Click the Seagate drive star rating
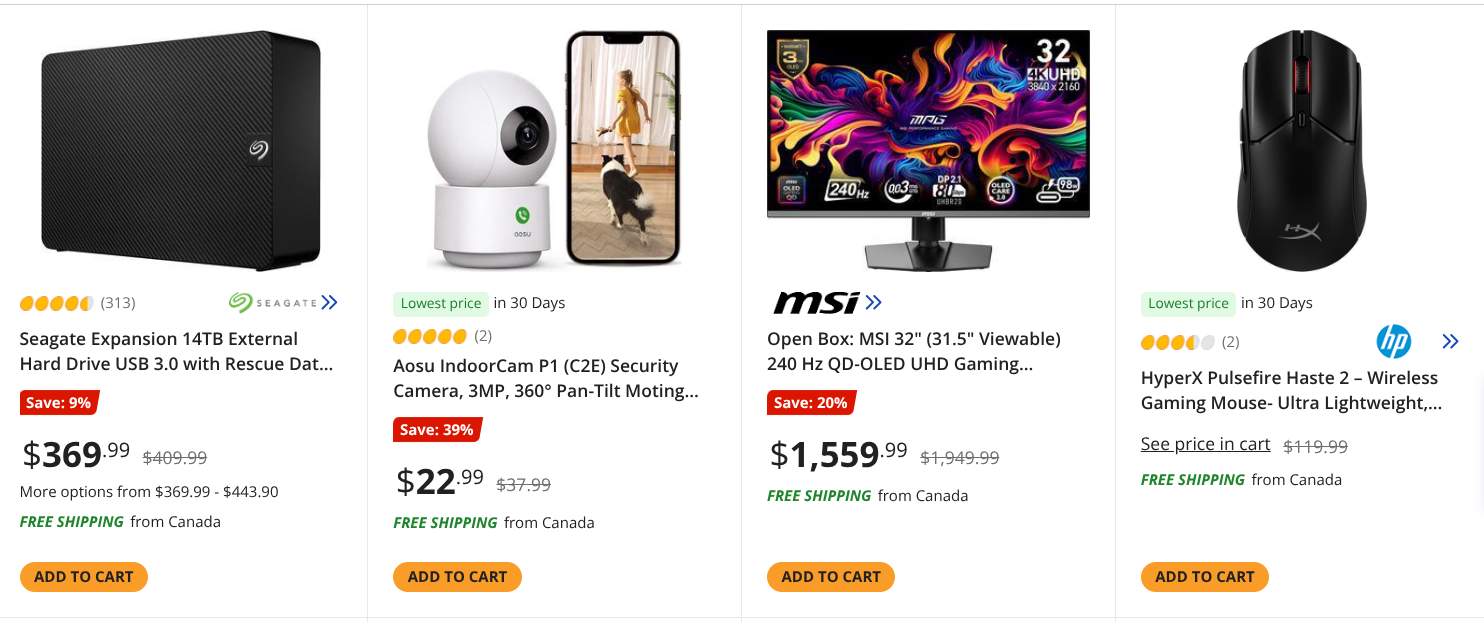 56,303
